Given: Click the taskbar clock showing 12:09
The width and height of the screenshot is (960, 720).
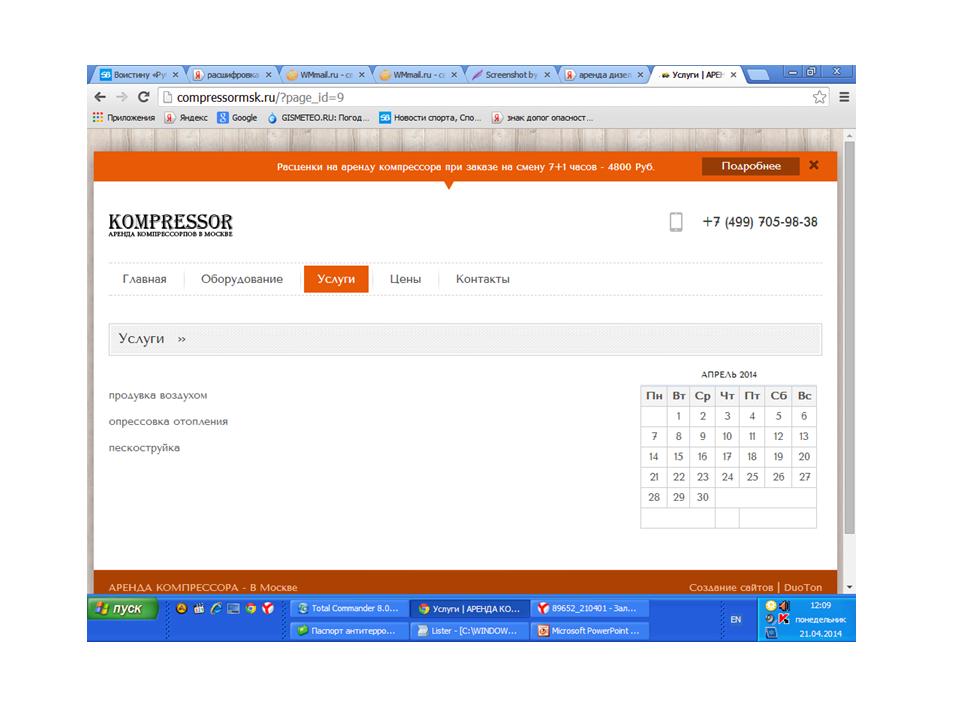Looking at the screenshot, I should click(x=820, y=606).
